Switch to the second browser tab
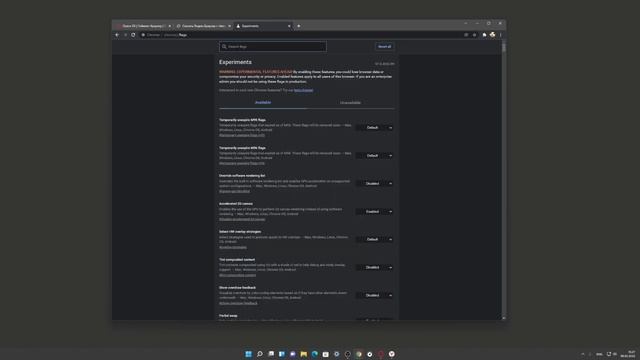 pyautogui.click(x=203, y=26)
